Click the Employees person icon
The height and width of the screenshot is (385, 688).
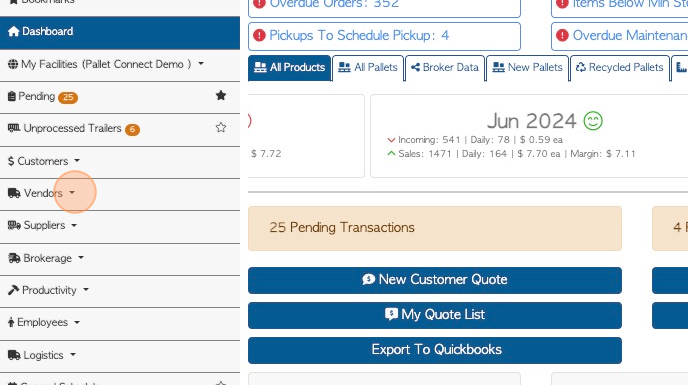tap(11, 323)
